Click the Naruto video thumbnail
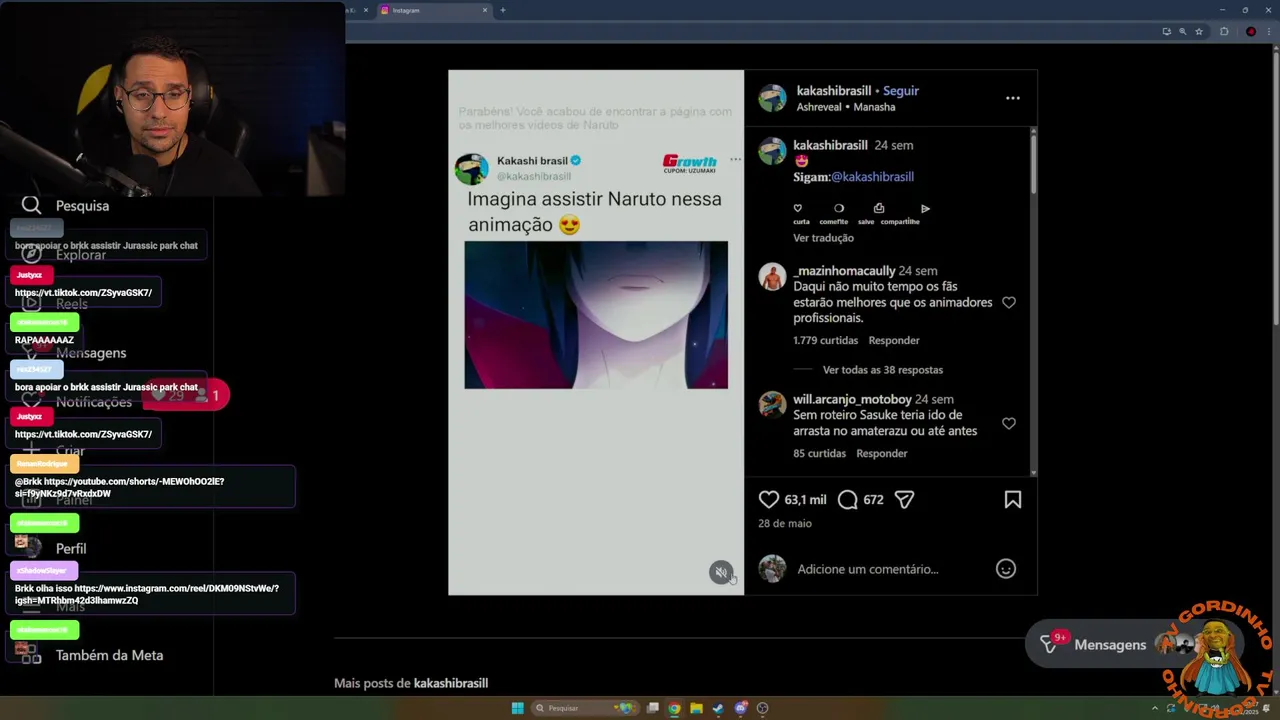Image resolution: width=1280 pixels, height=720 pixels. pyautogui.click(x=596, y=315)
